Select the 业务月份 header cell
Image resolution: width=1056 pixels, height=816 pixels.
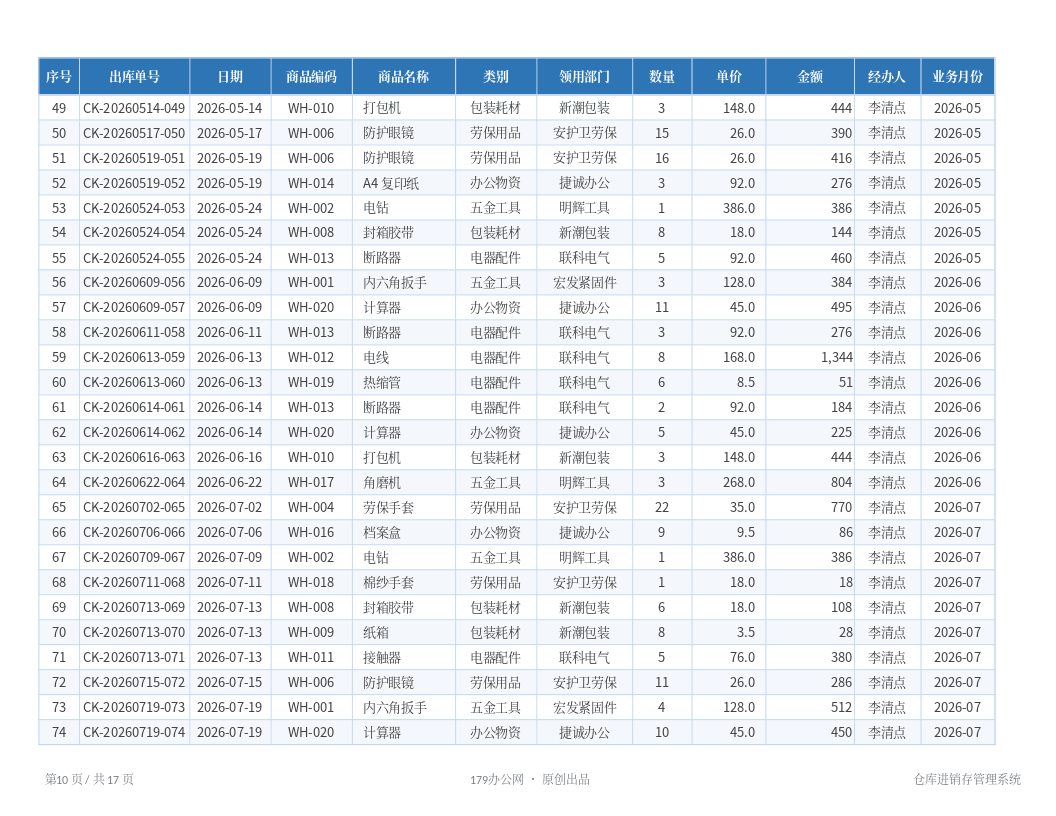pyautogui.click(x=958, y=77)
